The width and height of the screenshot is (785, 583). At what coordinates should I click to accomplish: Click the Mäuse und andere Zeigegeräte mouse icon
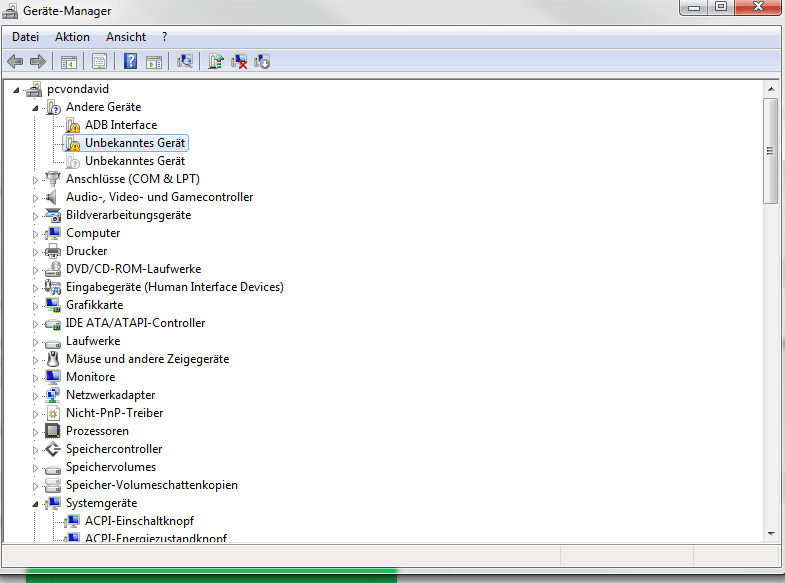(53, 359)
